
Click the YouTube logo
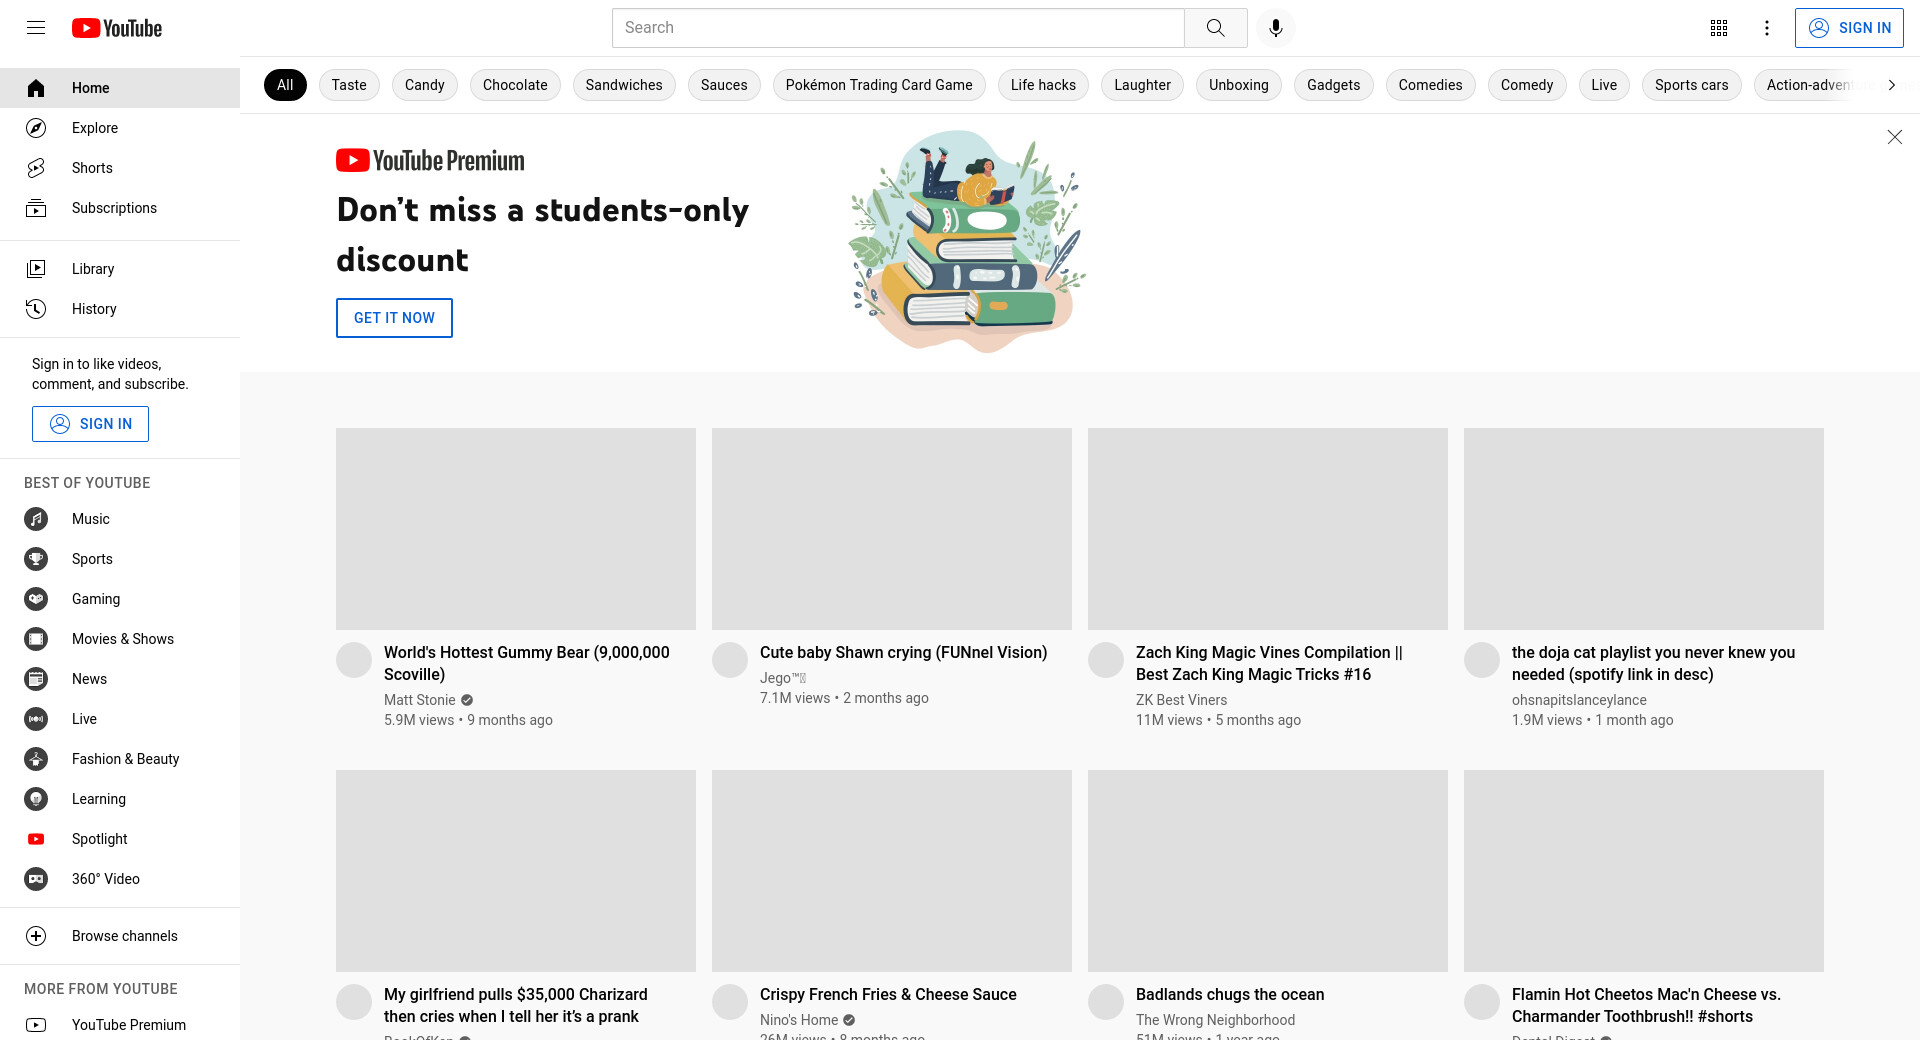point(117,28)
